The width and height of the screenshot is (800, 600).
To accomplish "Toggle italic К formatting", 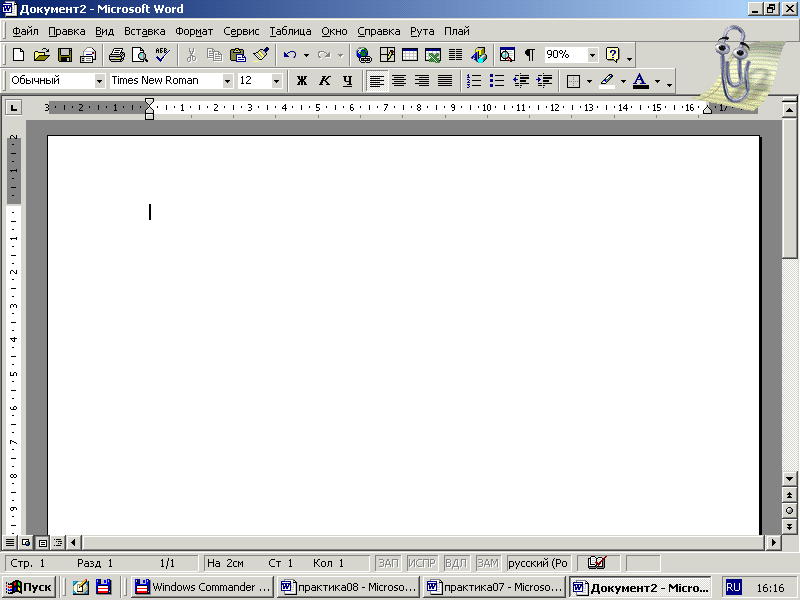I will tap(324, 81).
